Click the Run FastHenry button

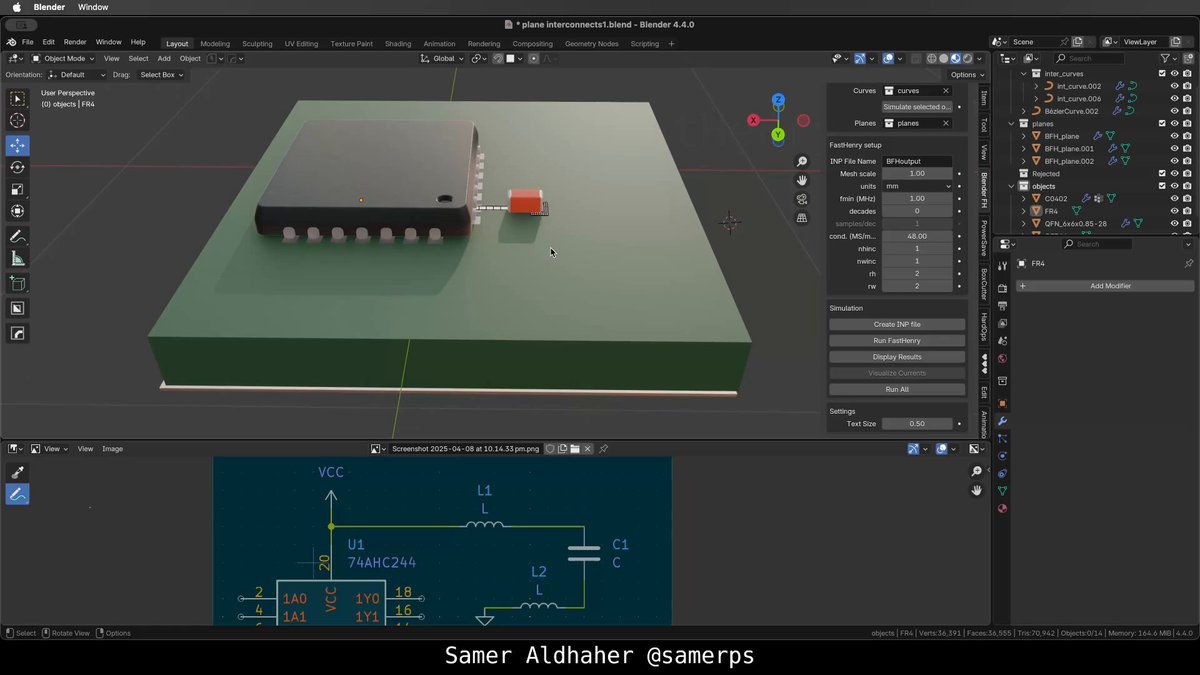(897, 341)
